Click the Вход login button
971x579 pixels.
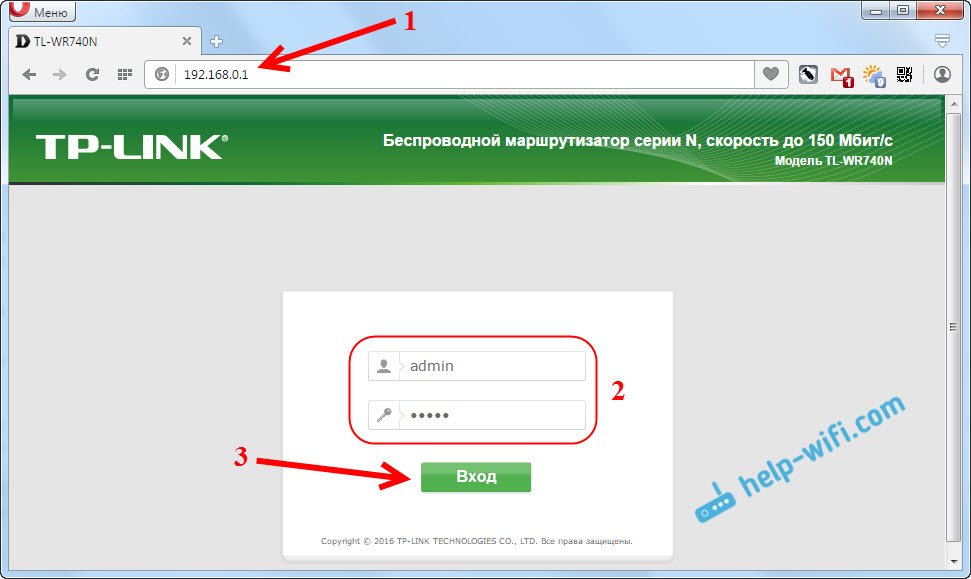476,477
